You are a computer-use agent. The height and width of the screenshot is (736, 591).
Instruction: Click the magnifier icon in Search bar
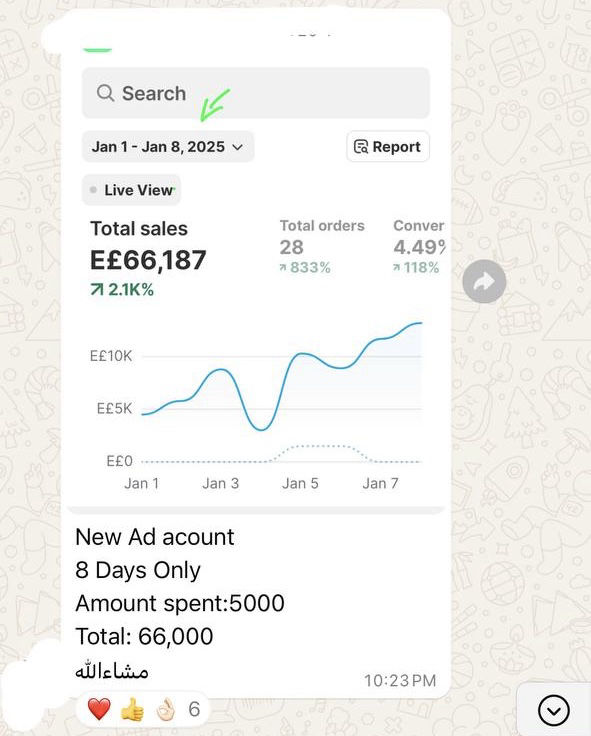(x=106, y=93)
